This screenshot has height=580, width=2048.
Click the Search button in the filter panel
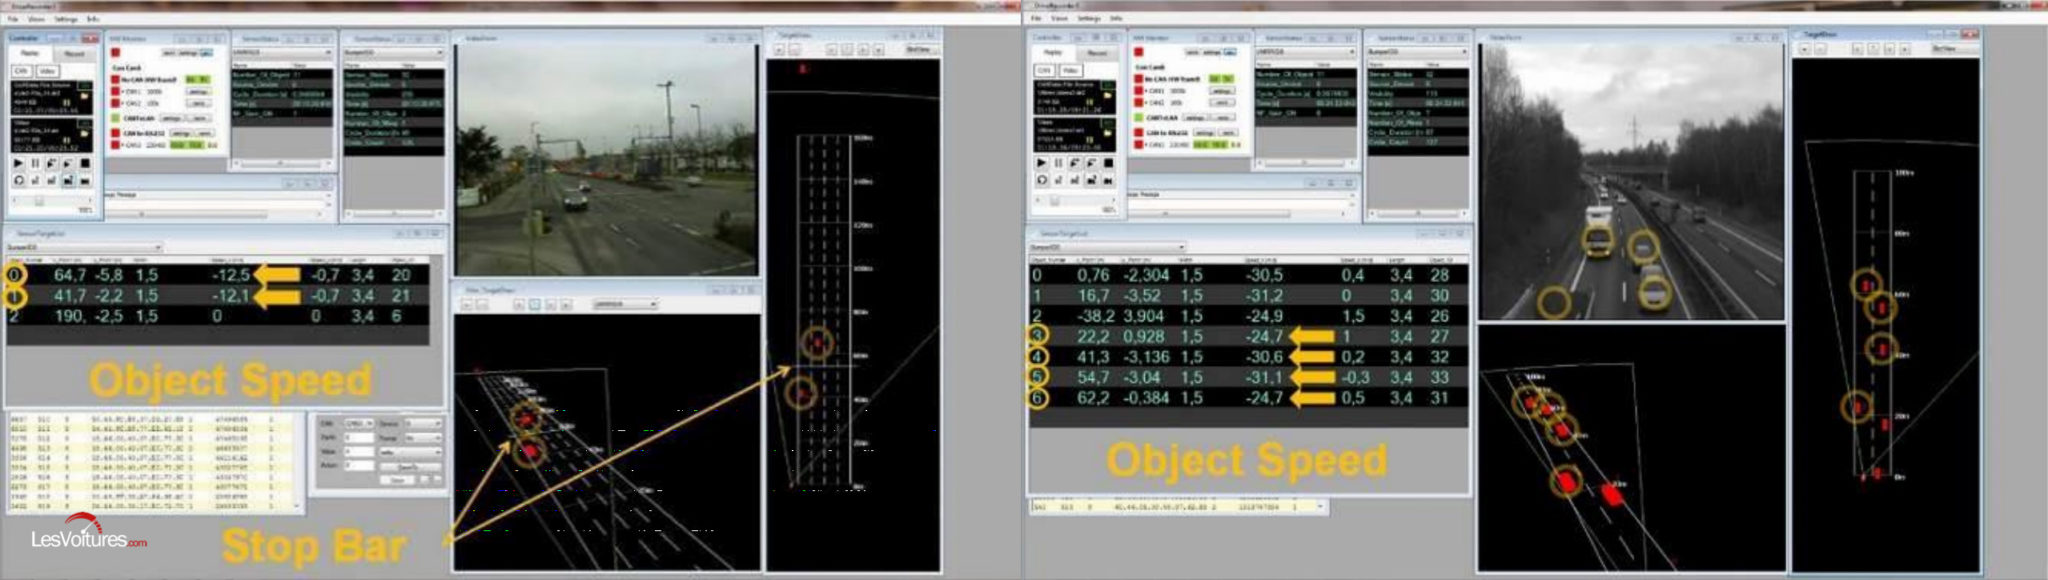408,466
